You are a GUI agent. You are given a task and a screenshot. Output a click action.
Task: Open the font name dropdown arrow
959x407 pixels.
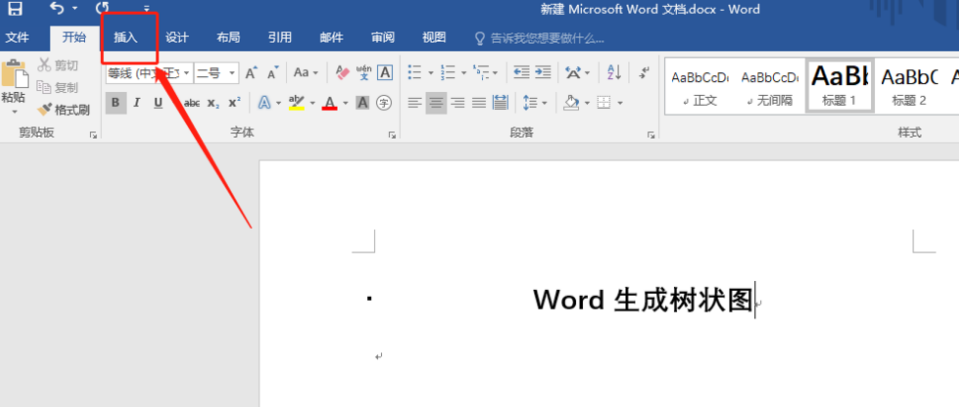click(187, 73)
